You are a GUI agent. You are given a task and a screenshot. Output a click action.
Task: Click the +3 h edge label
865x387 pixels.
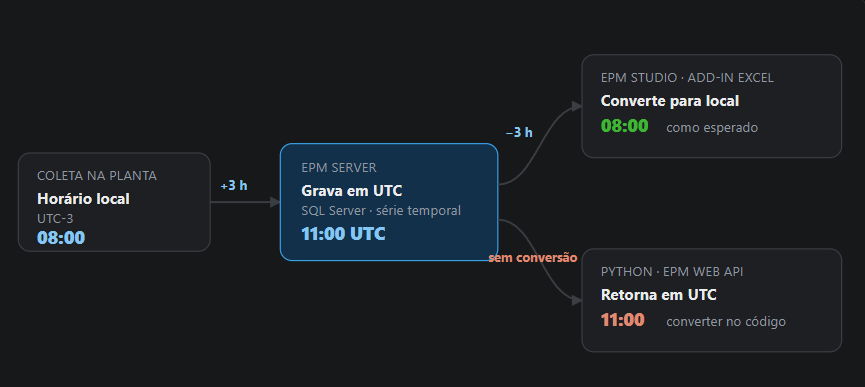click(x=234, y=186)
